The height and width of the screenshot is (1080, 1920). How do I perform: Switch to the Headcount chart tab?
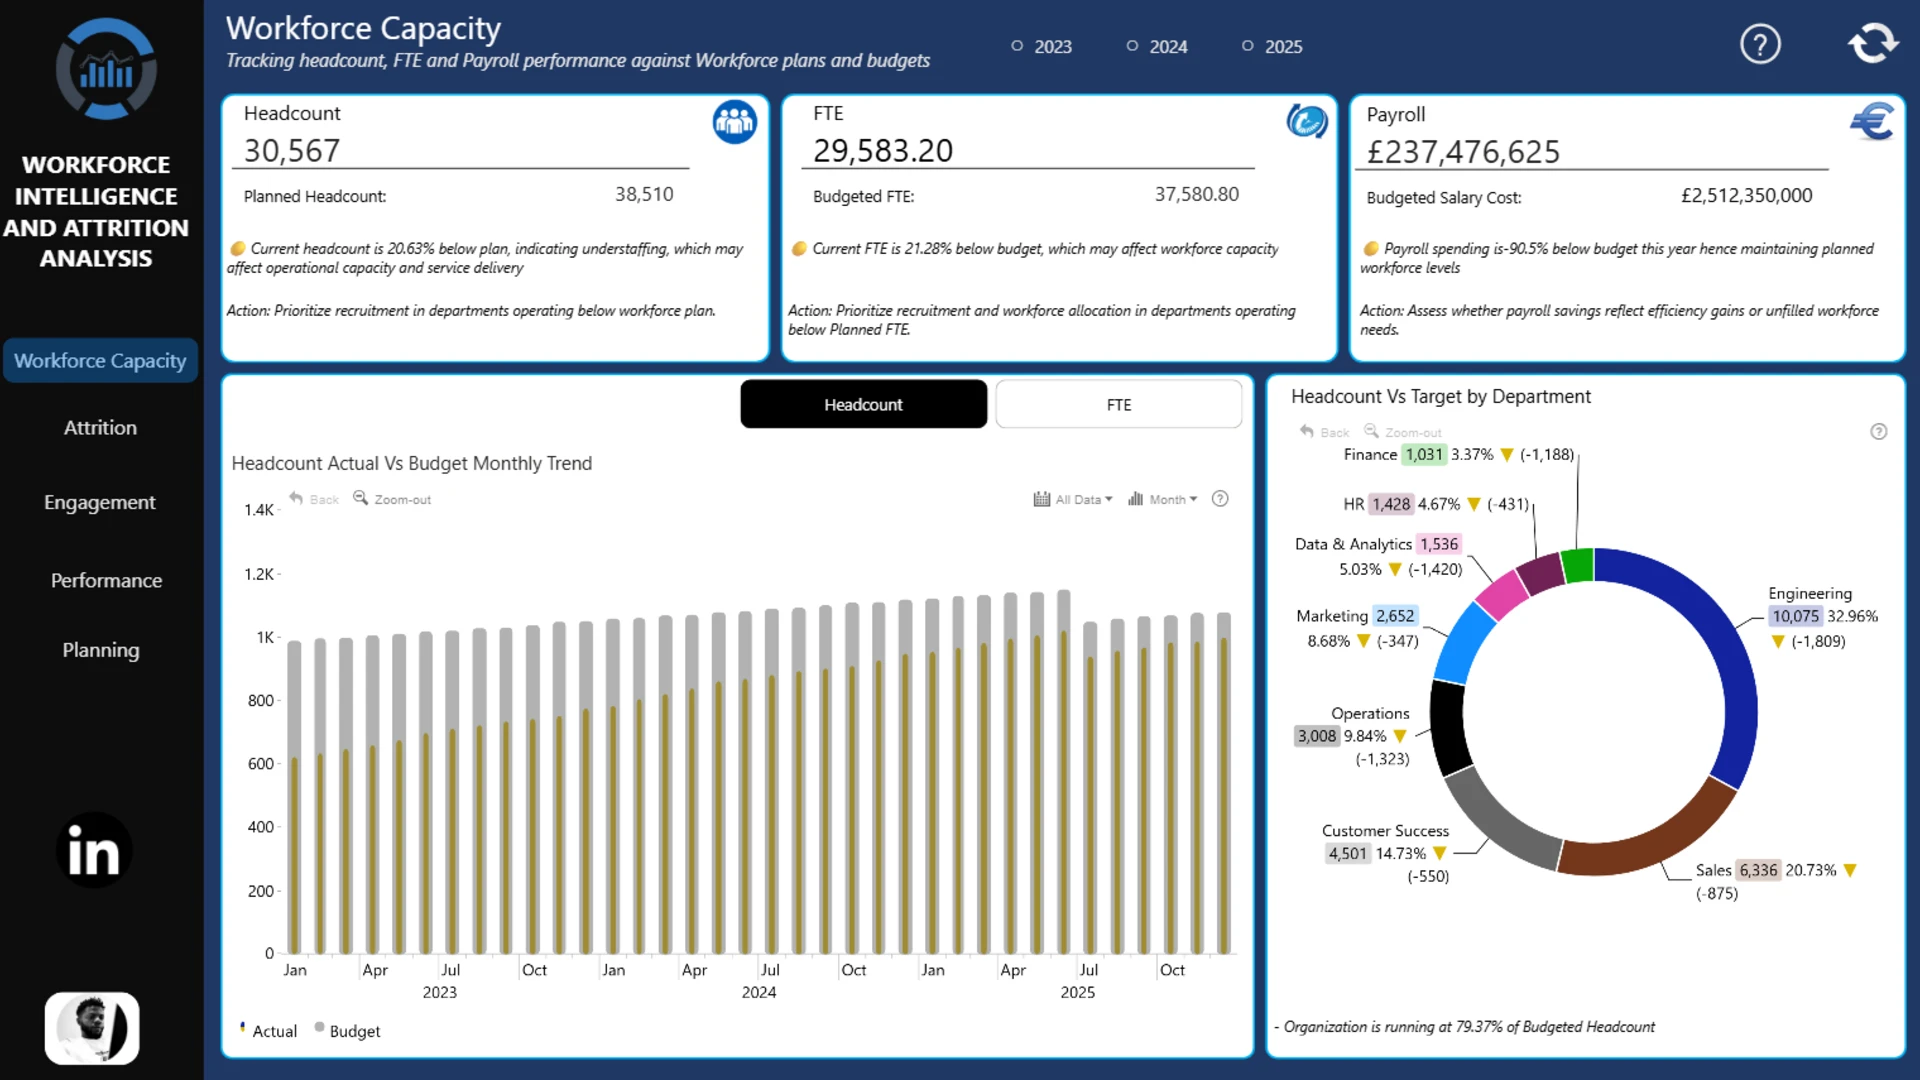pyautogui.click(x=863, y=405)
